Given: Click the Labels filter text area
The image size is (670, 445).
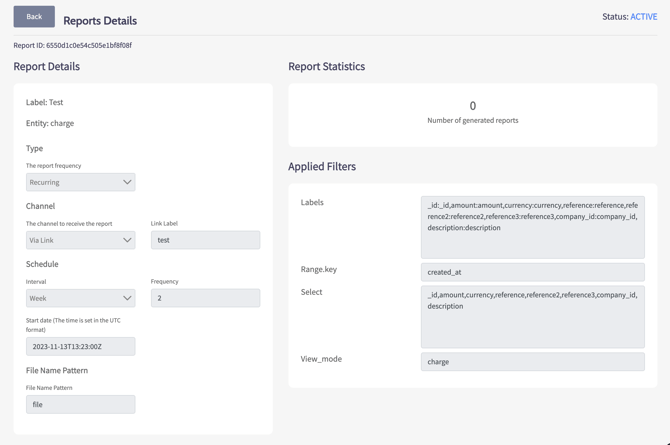Looking at the screenshot, I should pyautogui.click(x=532, y=227).
